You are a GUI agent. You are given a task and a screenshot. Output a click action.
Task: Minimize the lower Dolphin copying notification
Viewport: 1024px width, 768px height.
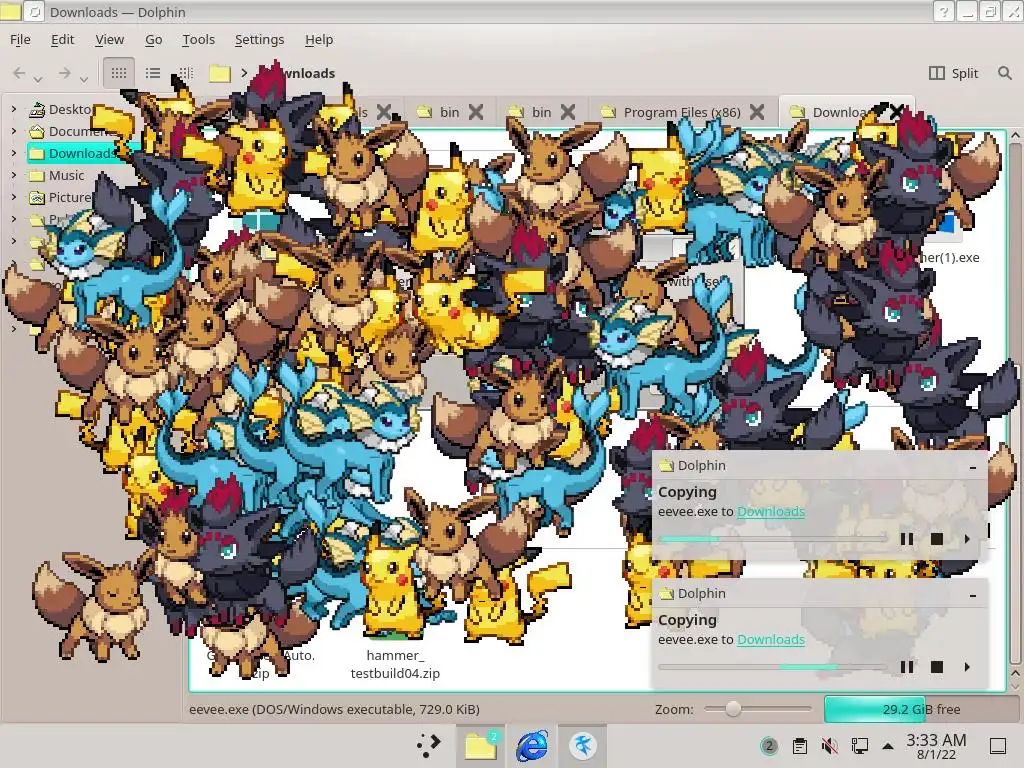[973, 594]
